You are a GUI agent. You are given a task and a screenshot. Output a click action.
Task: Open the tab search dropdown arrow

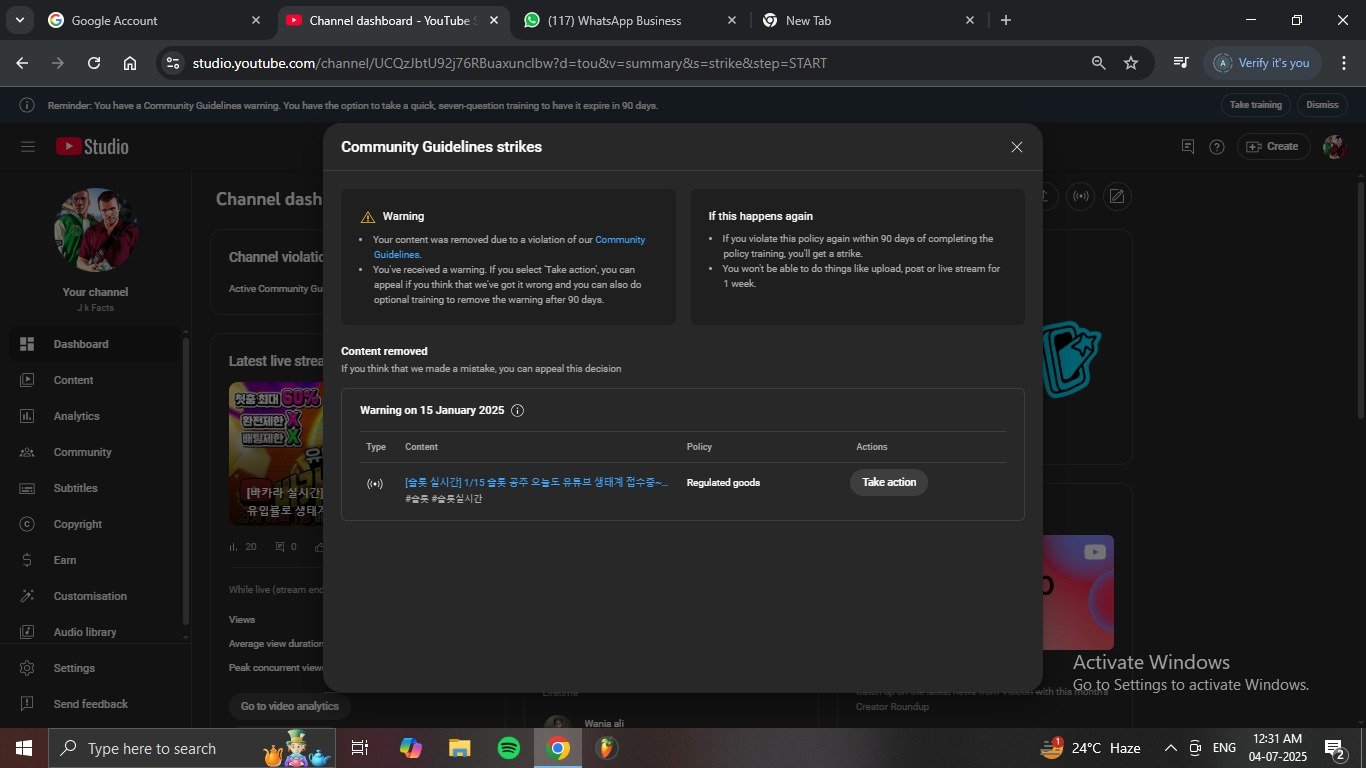[x=19, y=20]
